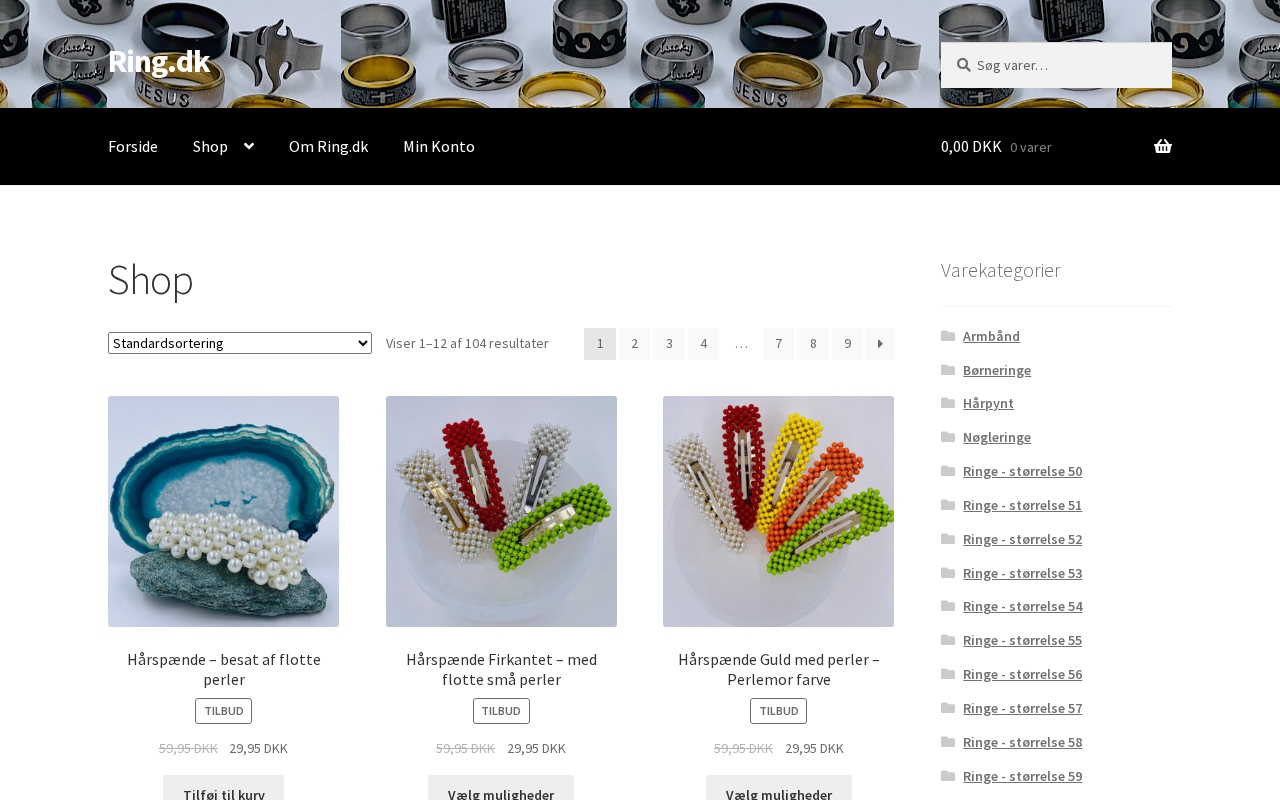Click the folder icon beside Børneringe
The image size is (1280, 800).
948,370
